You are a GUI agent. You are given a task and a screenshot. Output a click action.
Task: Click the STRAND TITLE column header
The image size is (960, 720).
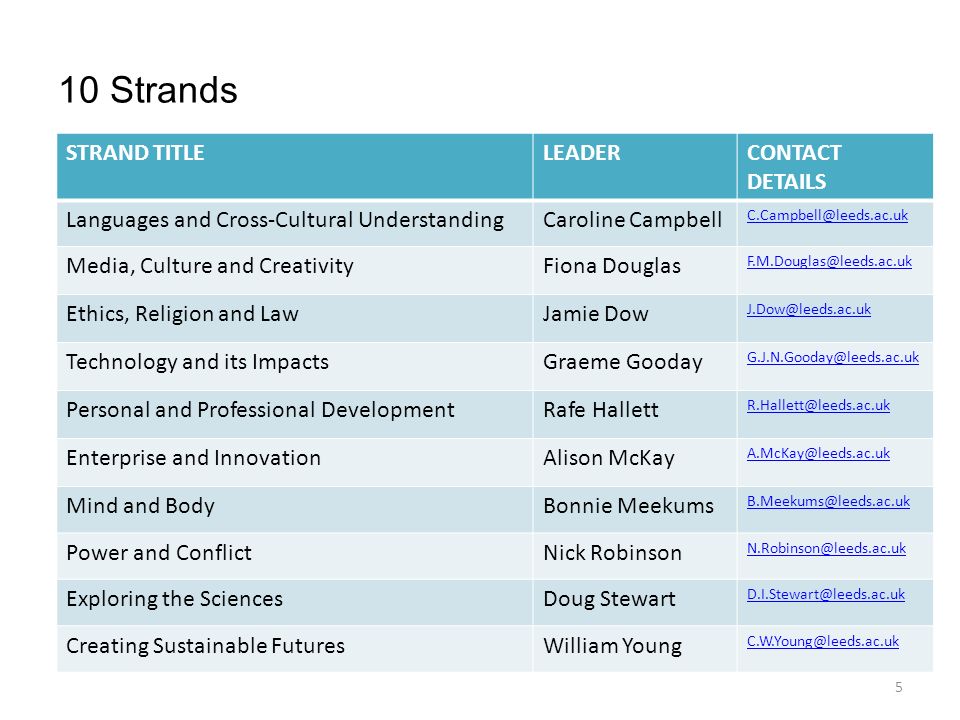point(295,166)
